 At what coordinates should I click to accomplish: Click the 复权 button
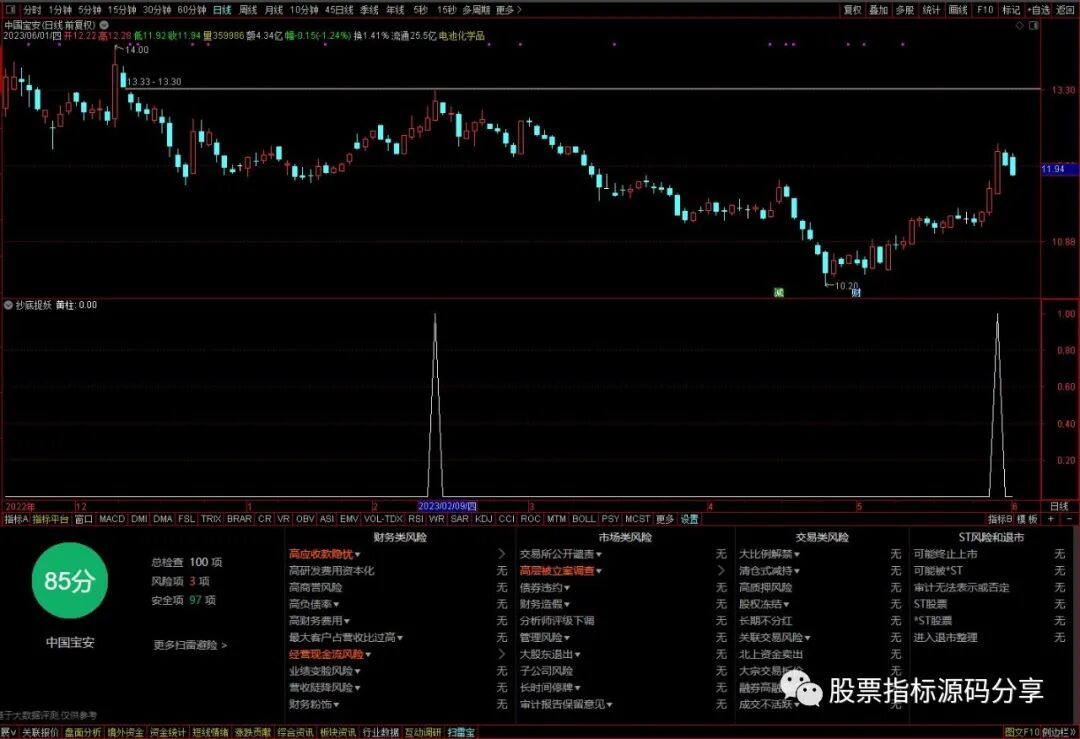coord(852,10)
